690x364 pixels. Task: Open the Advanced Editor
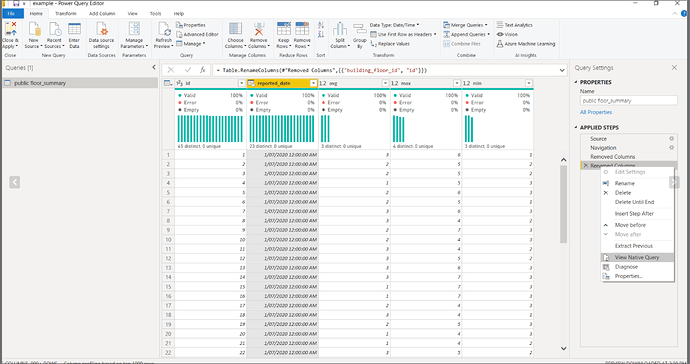(x=197, y=34)
